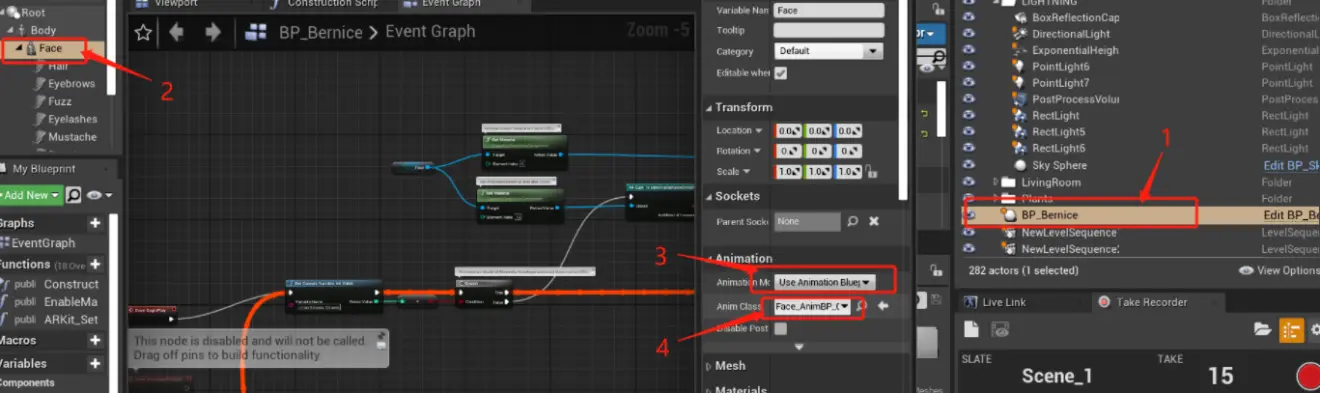Use selected asset arrow for Anim Class
This screenshot has height=393, width=1320.
point(883,306)
